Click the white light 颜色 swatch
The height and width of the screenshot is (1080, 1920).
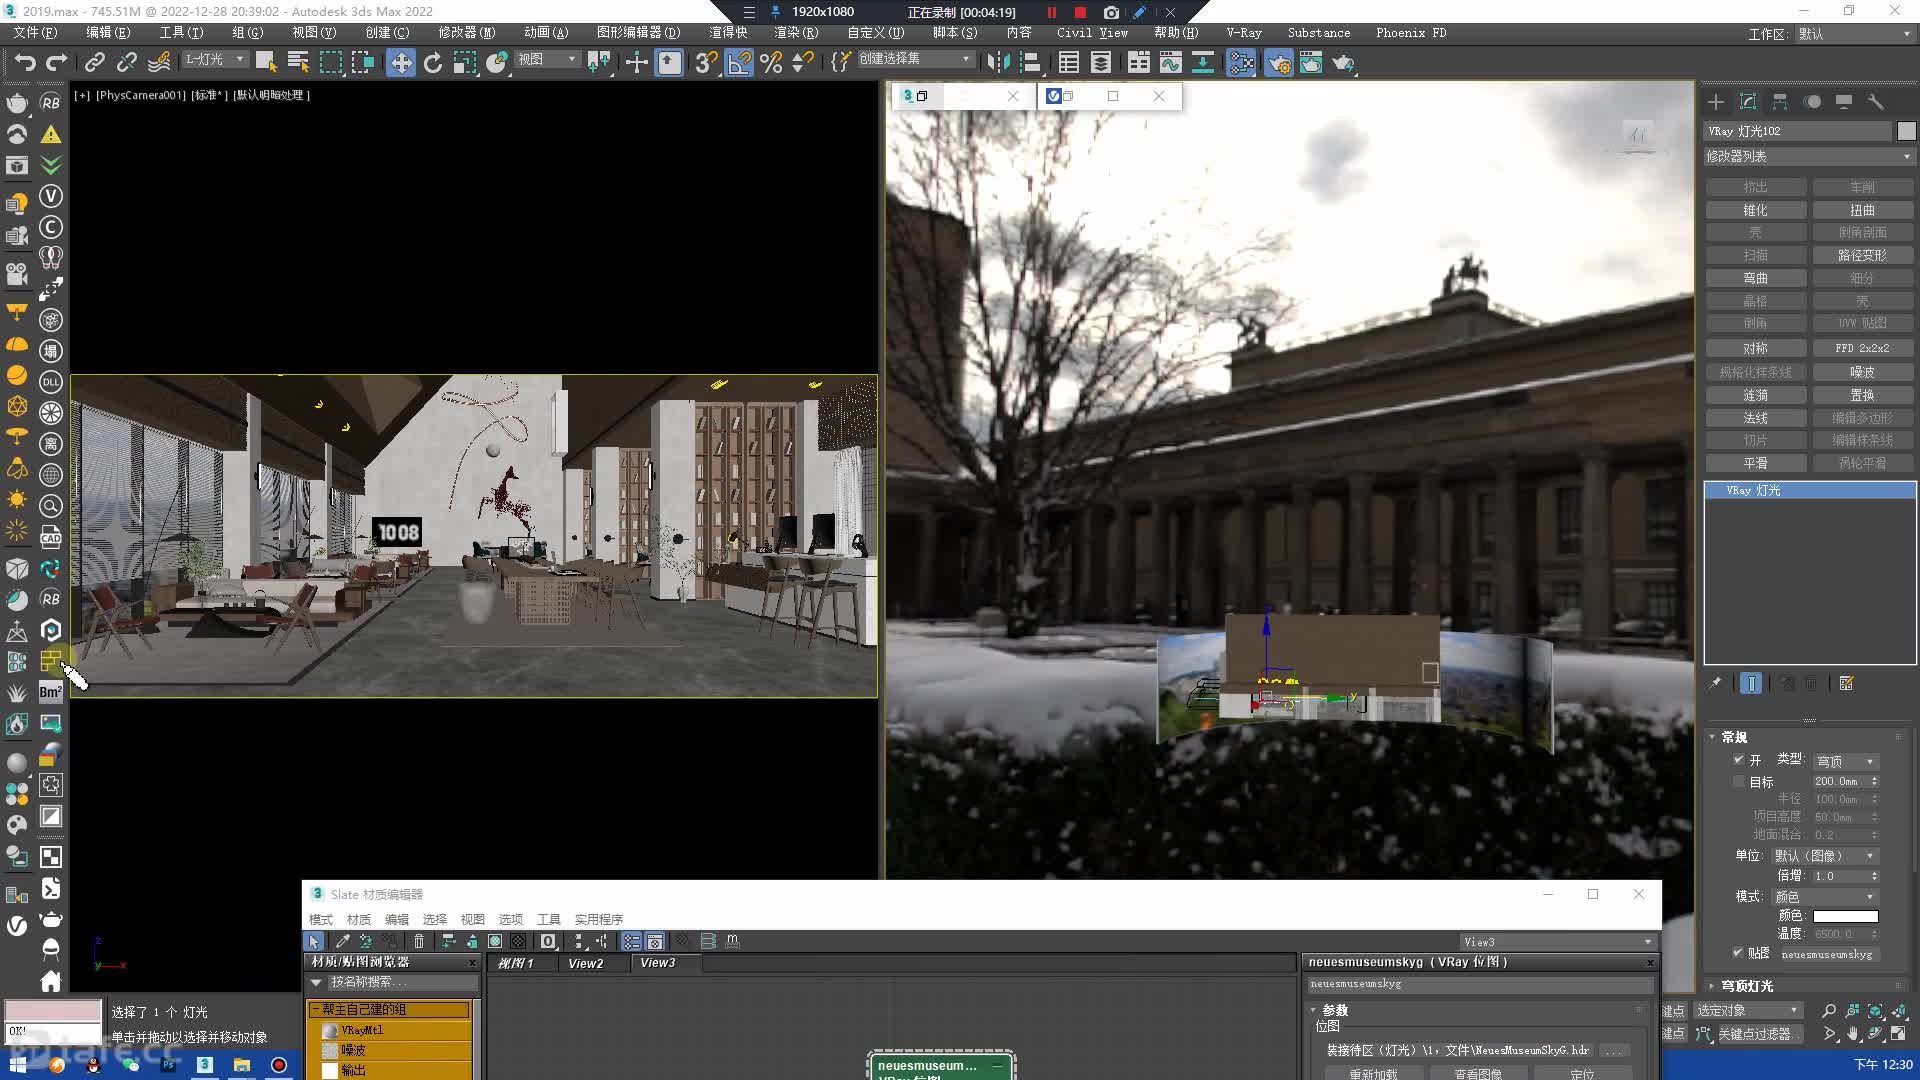1845,916
